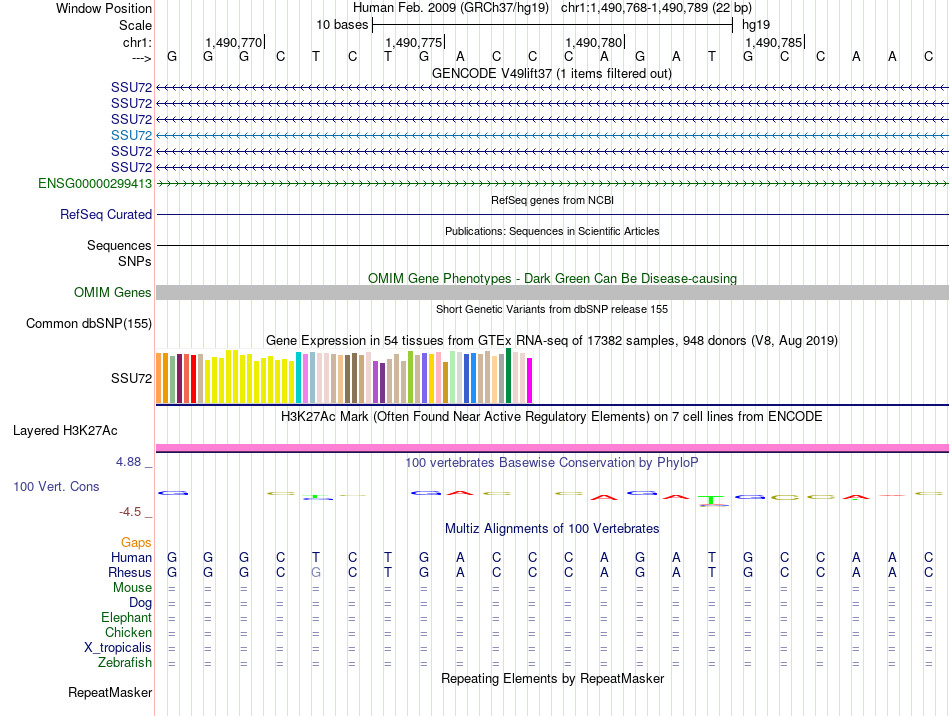
Task: Open the Layered H3K27Ac track label
Action: point(65,431)
